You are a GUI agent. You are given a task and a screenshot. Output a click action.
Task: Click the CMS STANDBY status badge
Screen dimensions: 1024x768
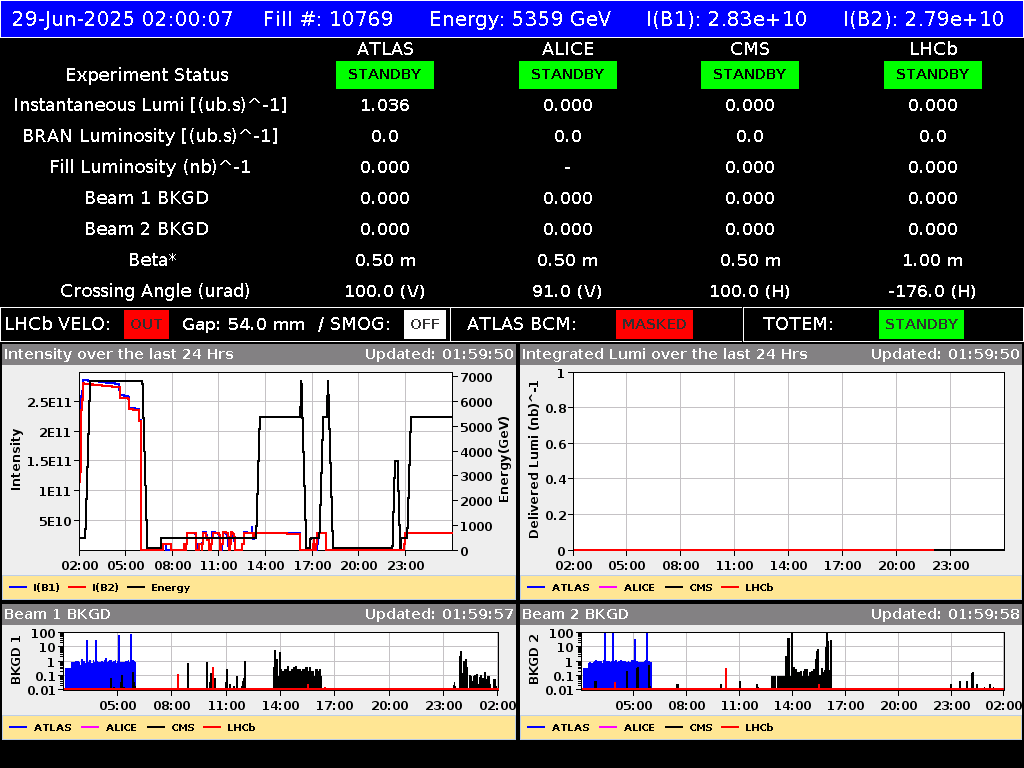pos(750,74)
